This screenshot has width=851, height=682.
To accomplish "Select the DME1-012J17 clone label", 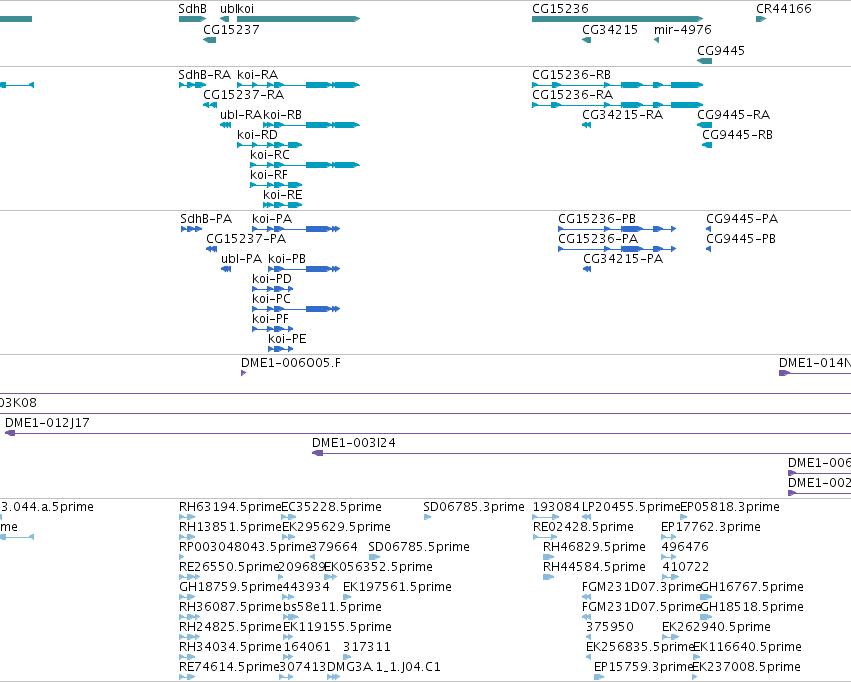I will tap(47, 423).
